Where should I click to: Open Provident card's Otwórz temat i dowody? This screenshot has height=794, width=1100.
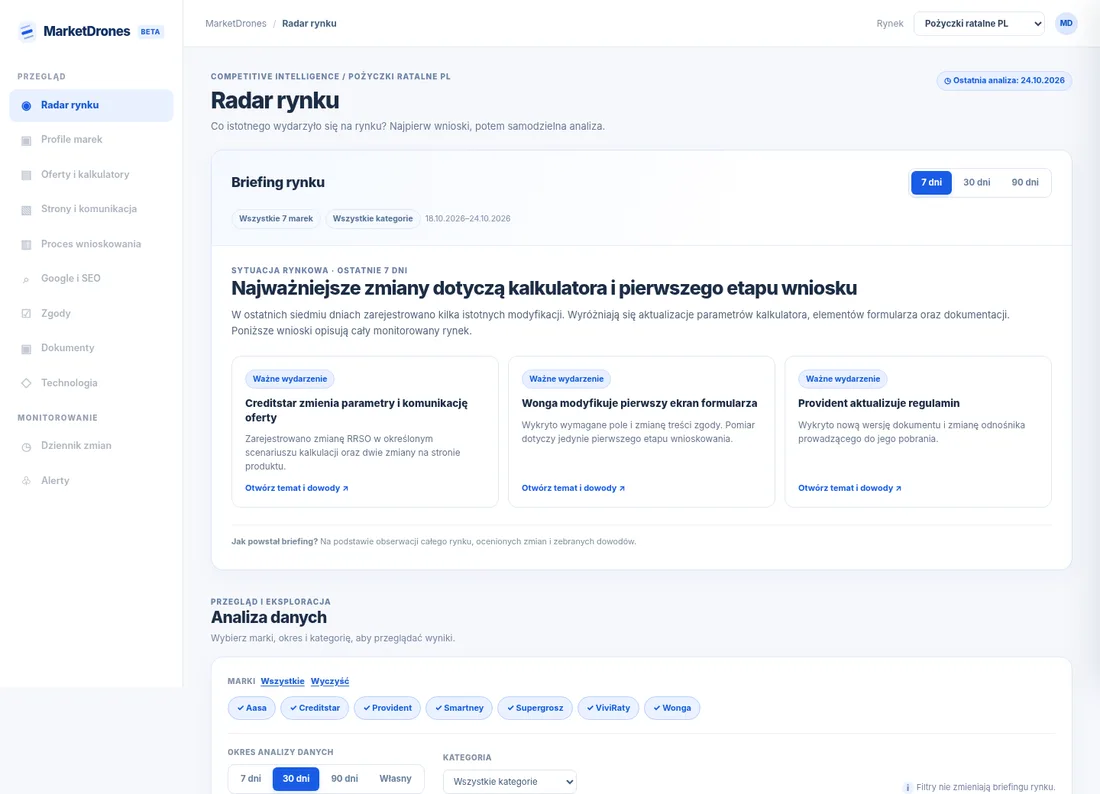point(850,488)
